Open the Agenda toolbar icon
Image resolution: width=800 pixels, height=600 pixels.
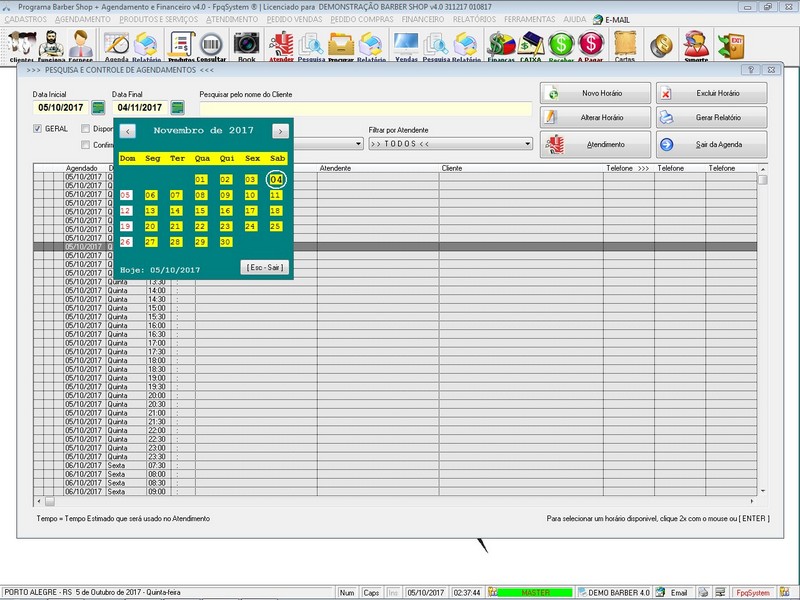[x=117, y=46]
